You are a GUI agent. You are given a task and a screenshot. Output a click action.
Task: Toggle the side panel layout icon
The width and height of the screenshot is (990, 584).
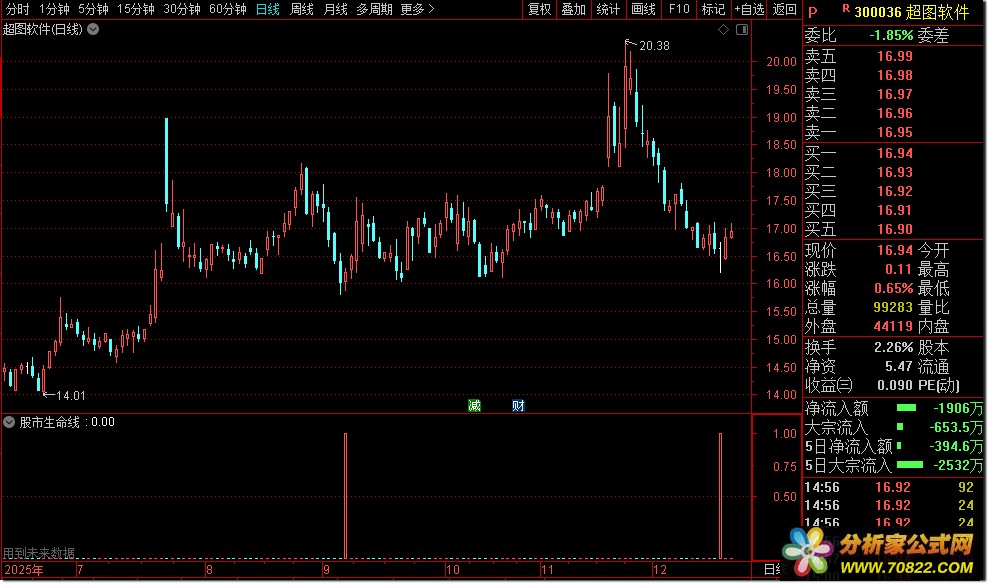click(742, 30)
